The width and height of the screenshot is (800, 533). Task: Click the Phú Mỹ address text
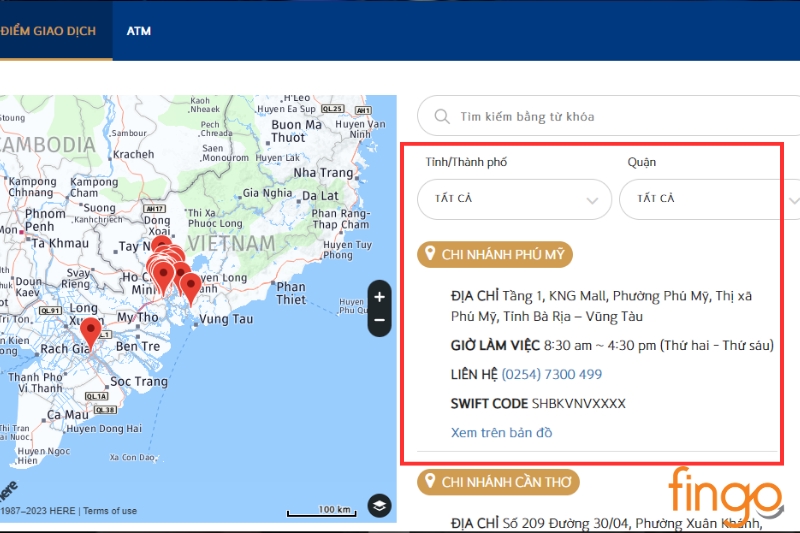click(601, 306)
